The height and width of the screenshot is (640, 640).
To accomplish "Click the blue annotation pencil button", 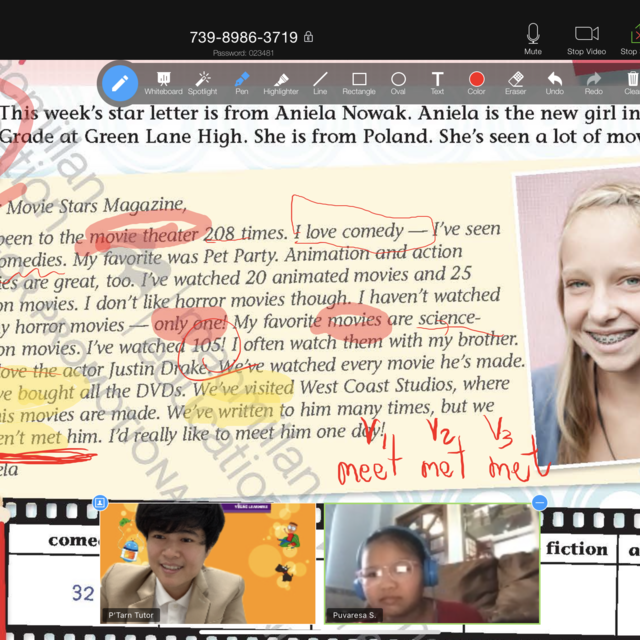I will 120,84.
